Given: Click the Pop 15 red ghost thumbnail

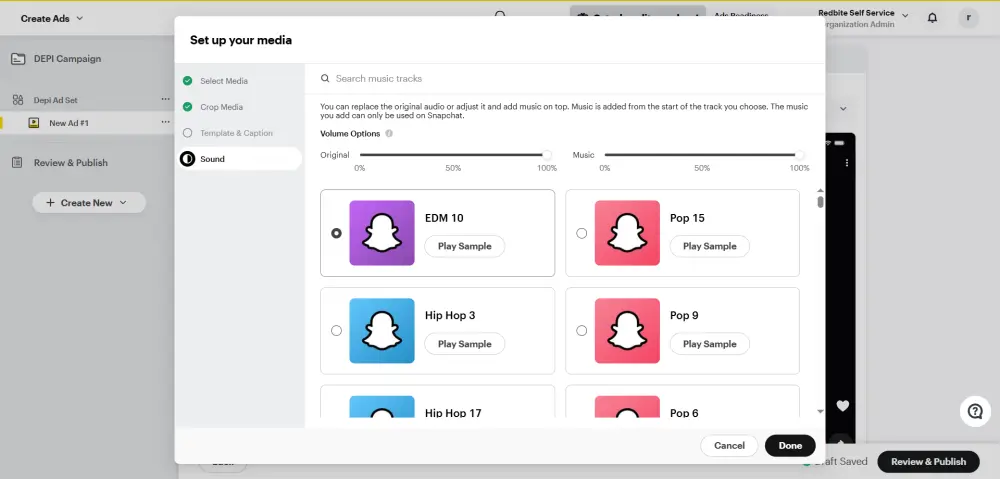Looking at the screenshot, I should (627, 233).
